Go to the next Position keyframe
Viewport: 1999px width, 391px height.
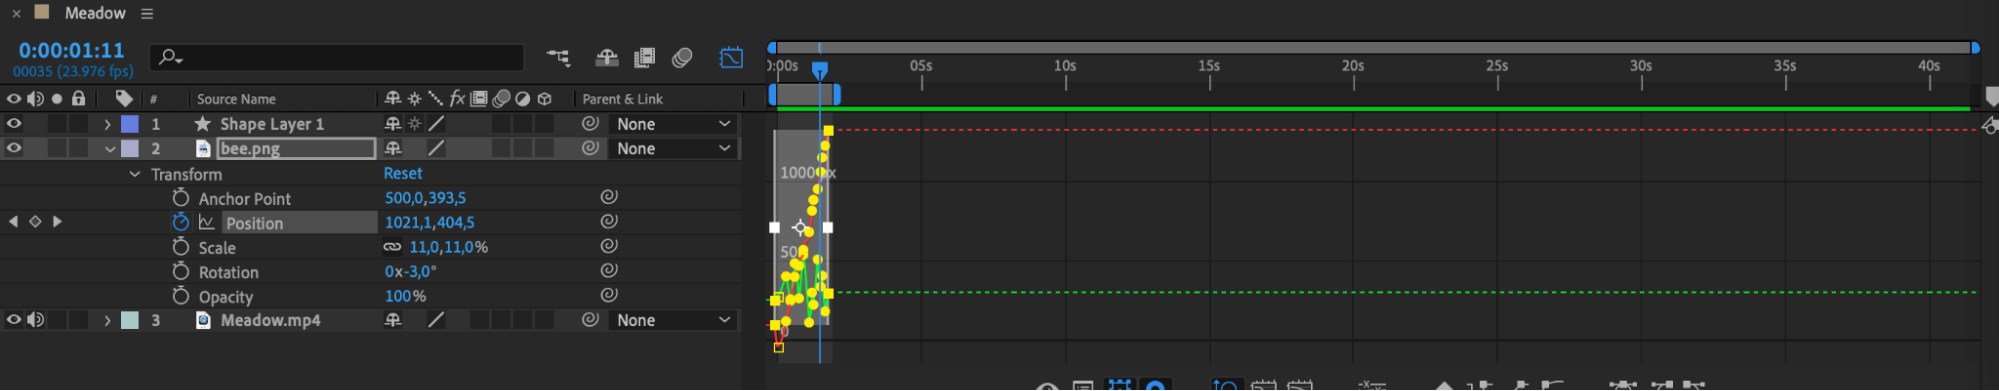pyautogui.click(x=57, y=222)
